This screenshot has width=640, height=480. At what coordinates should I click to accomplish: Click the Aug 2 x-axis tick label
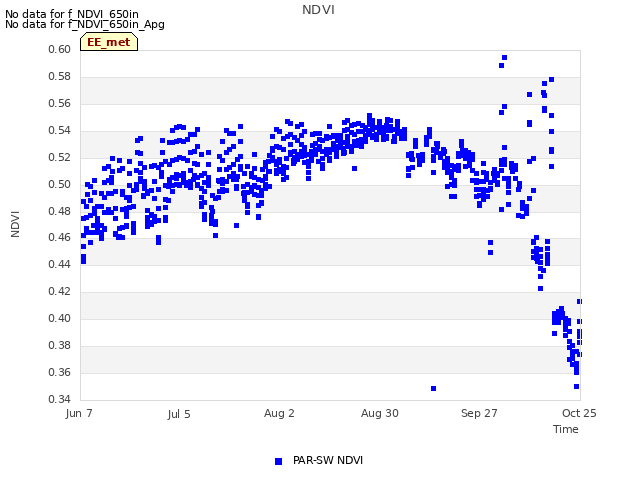279,413
